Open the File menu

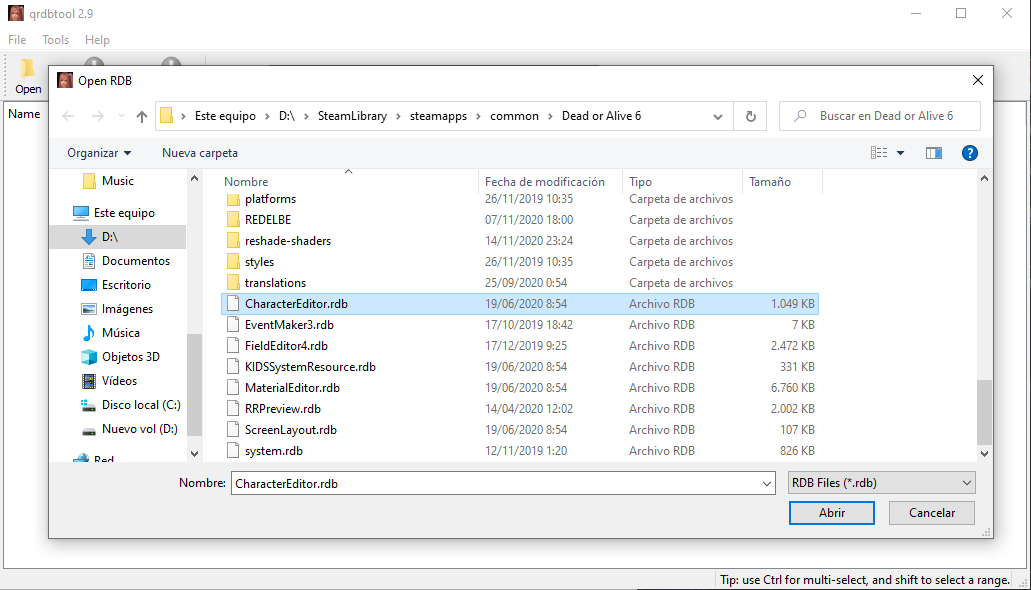17,39
